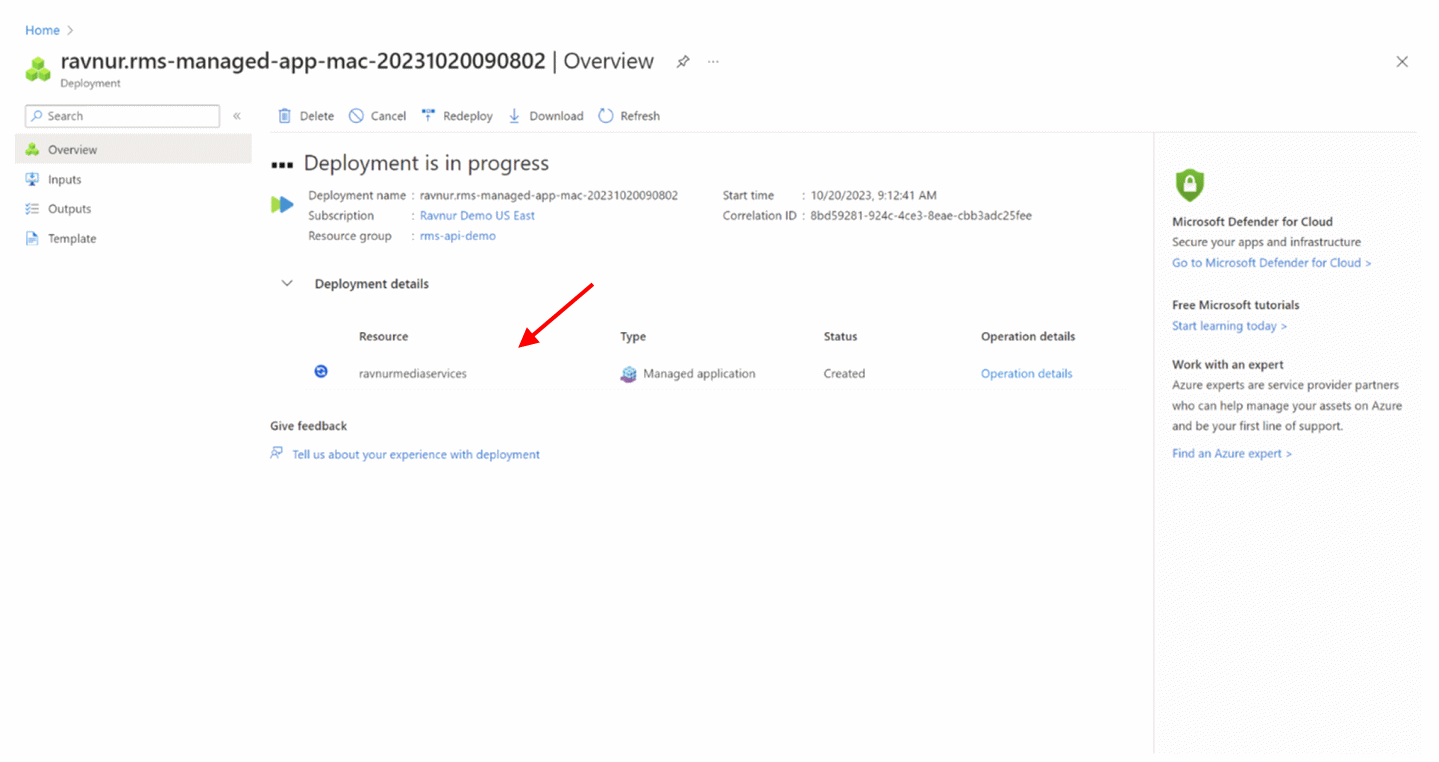Pin the deployment page with pushpin icon
This screenshot has height=762, width=1439.
[x=683, y=62]
